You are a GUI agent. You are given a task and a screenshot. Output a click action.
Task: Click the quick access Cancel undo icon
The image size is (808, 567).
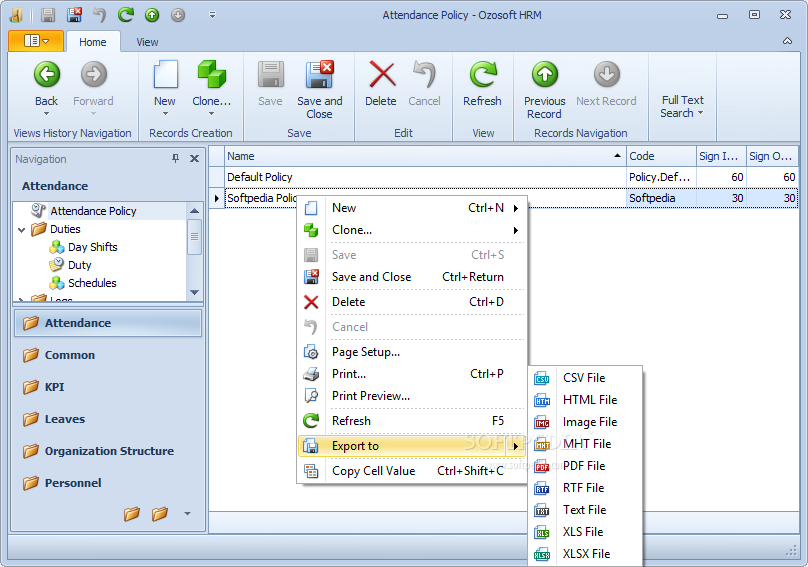[x=99, y=15]
